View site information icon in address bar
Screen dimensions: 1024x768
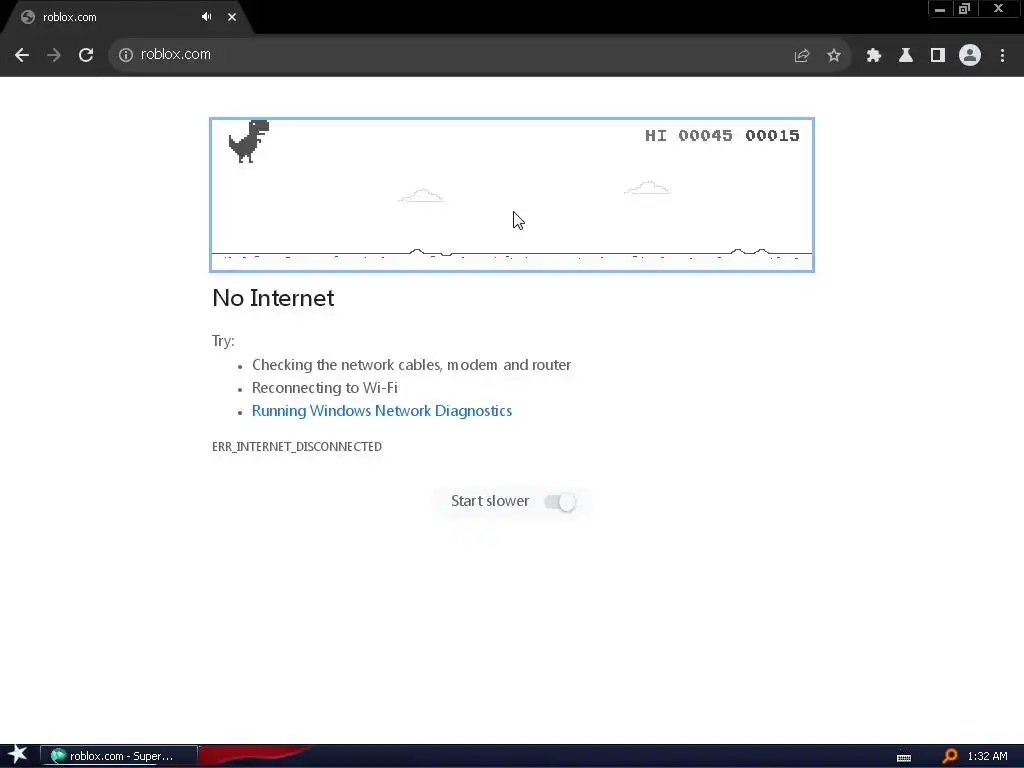(x=125, y=55)
